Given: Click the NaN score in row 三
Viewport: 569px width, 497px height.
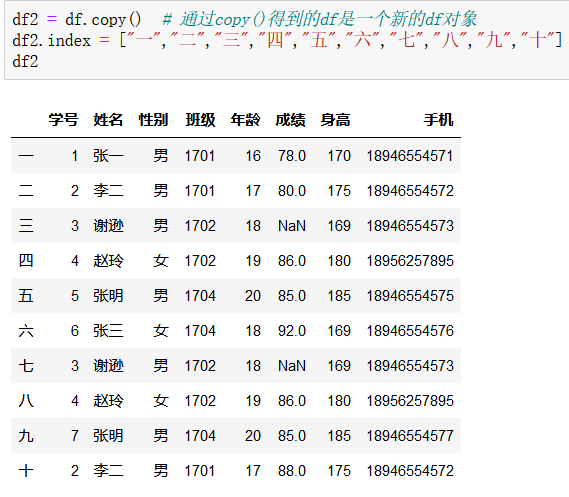Looking at the screenshot, I should pyautogui.click(x=292, y=226).
